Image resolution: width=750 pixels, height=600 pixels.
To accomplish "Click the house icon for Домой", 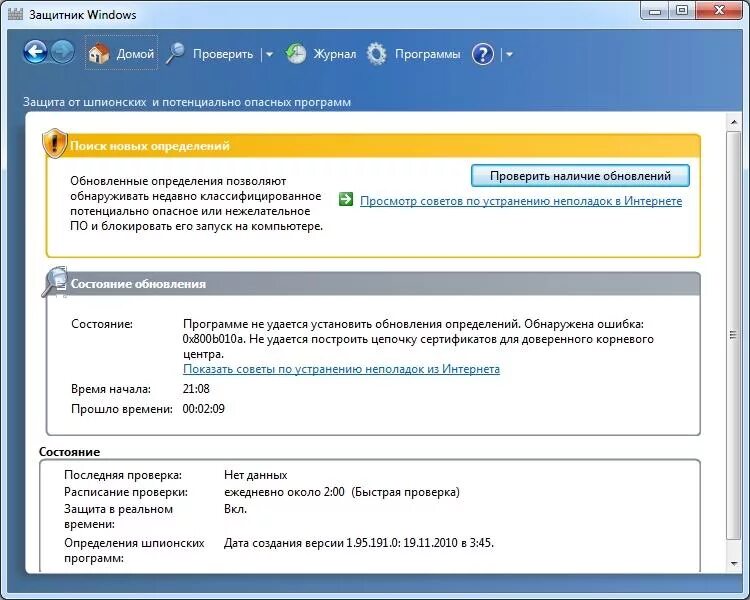I will tap(99, 54).
